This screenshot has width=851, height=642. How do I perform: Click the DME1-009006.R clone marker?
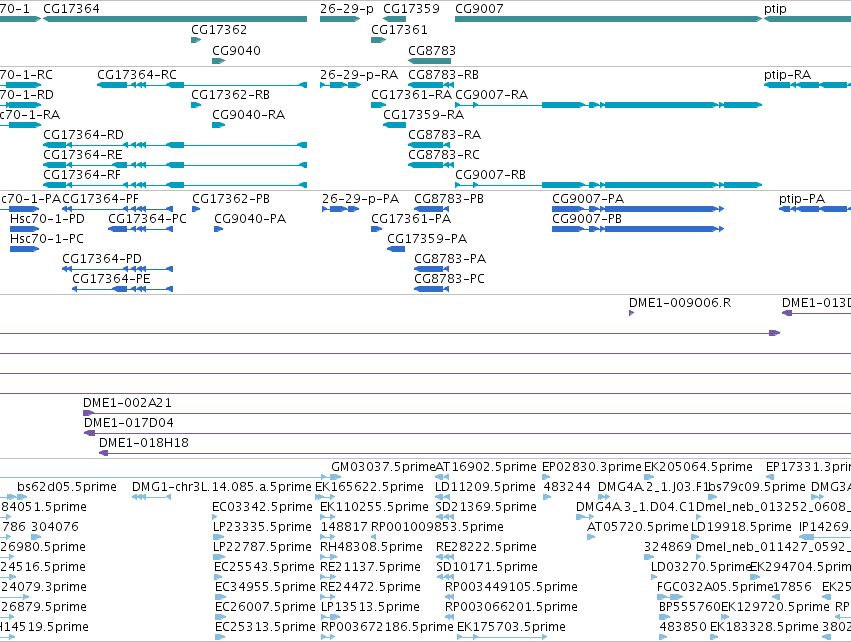[631, 313]
